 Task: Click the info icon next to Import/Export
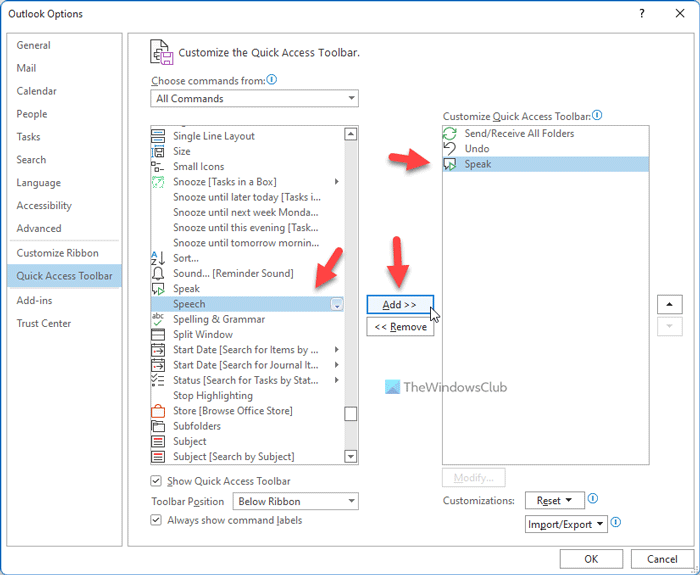coord(616,522)
